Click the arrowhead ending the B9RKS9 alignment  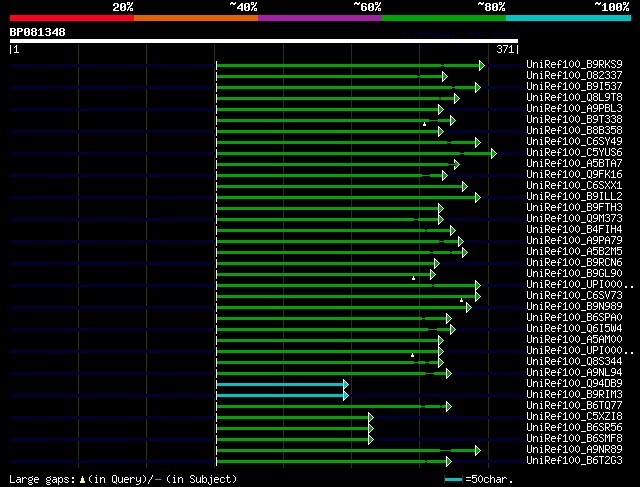point(482,65)
